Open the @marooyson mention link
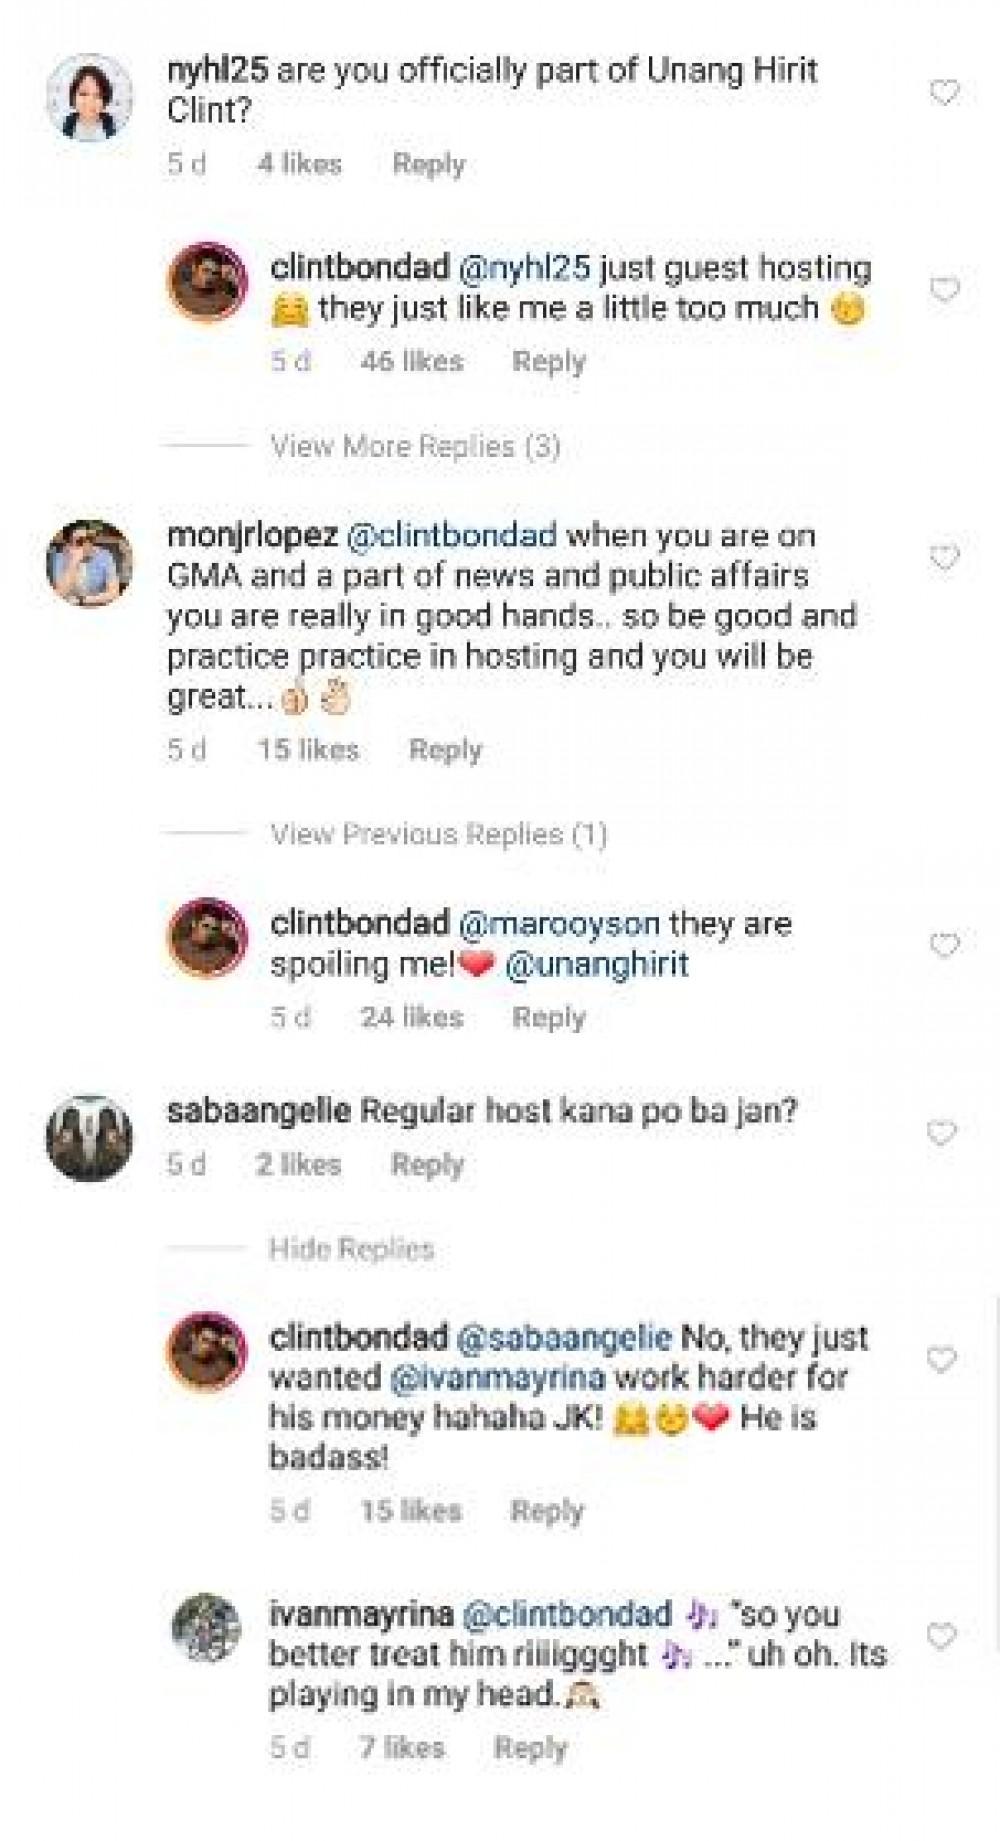The width and height of the screenshot is (1000, 1841). point(558,923)
